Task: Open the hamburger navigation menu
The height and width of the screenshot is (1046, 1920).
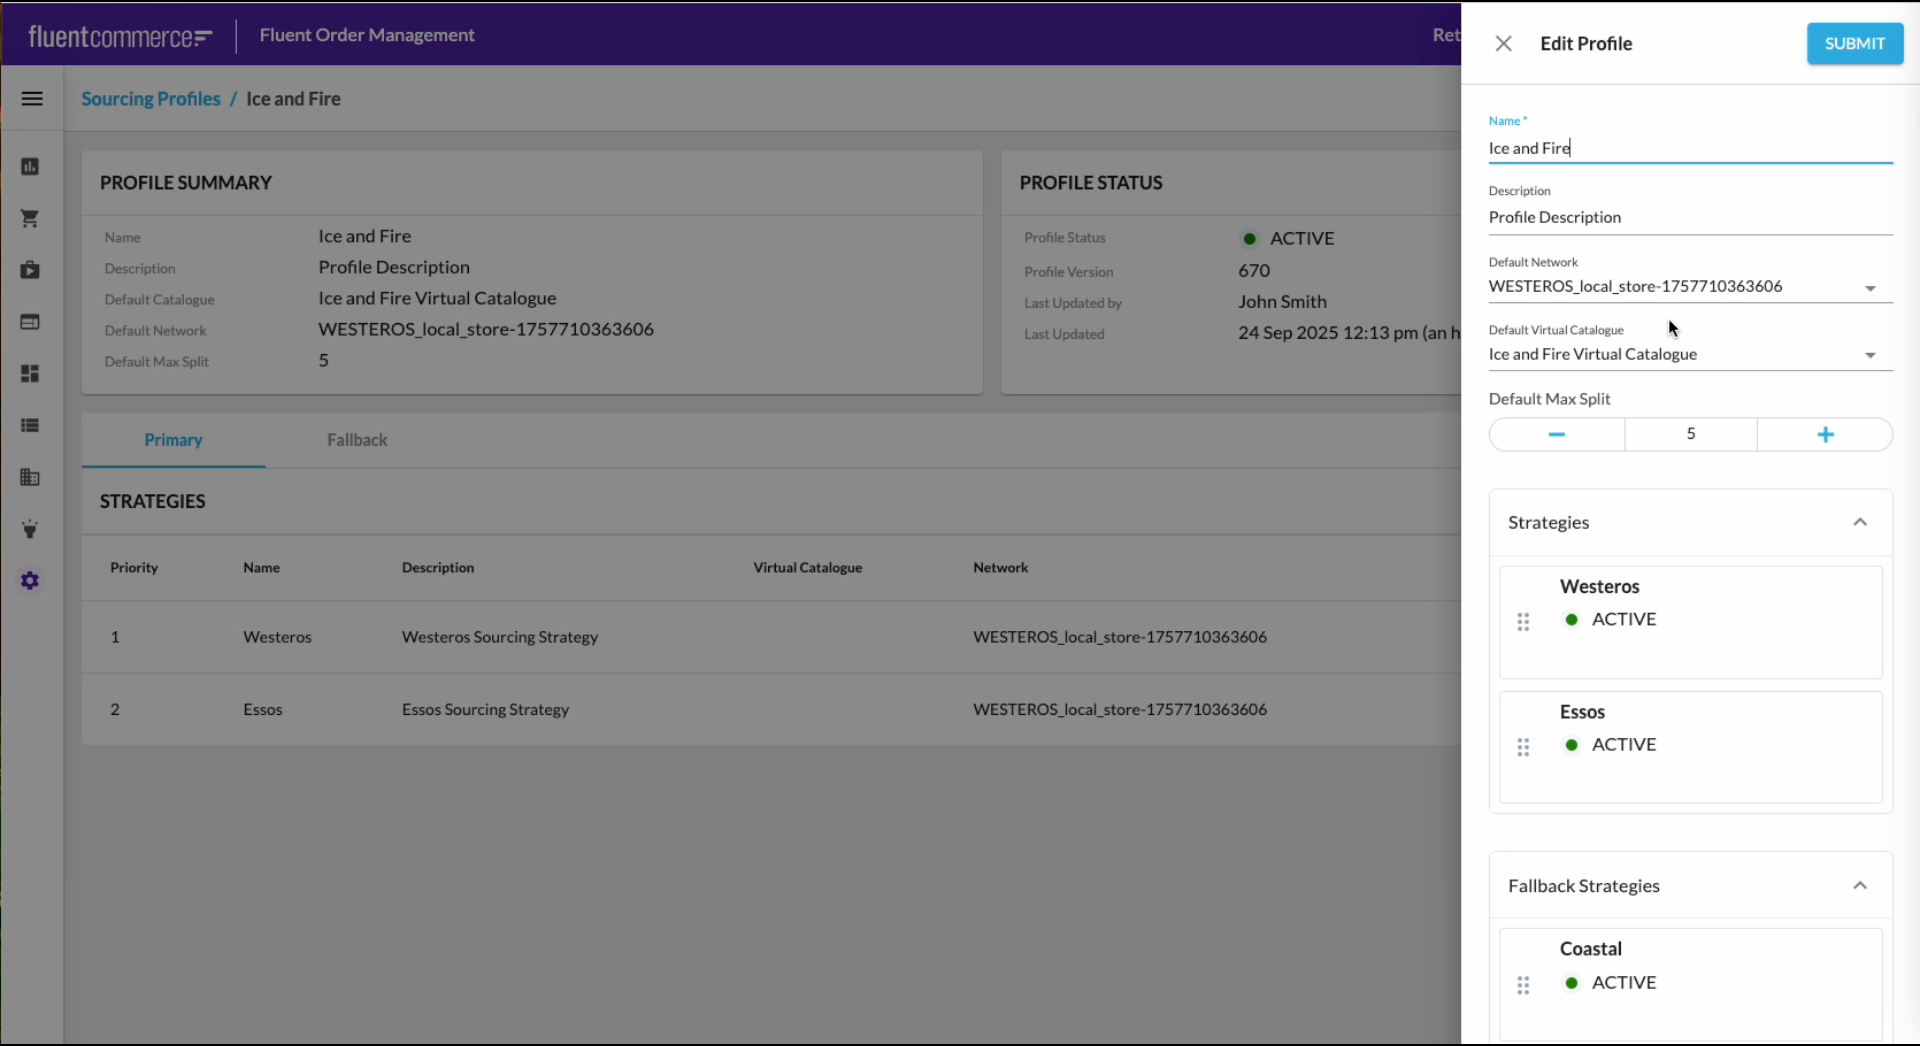Action: click(32, 98)
